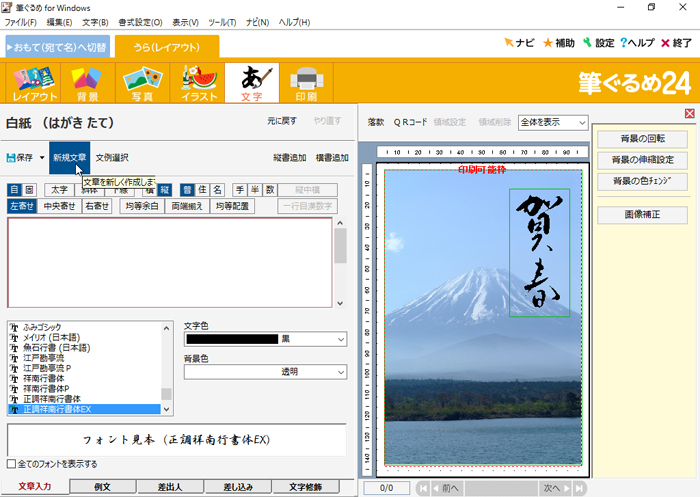Enable 全てのフォントを表示する checkbox
The width and height of the screenshot is (700, 497).
pos(12,464)
